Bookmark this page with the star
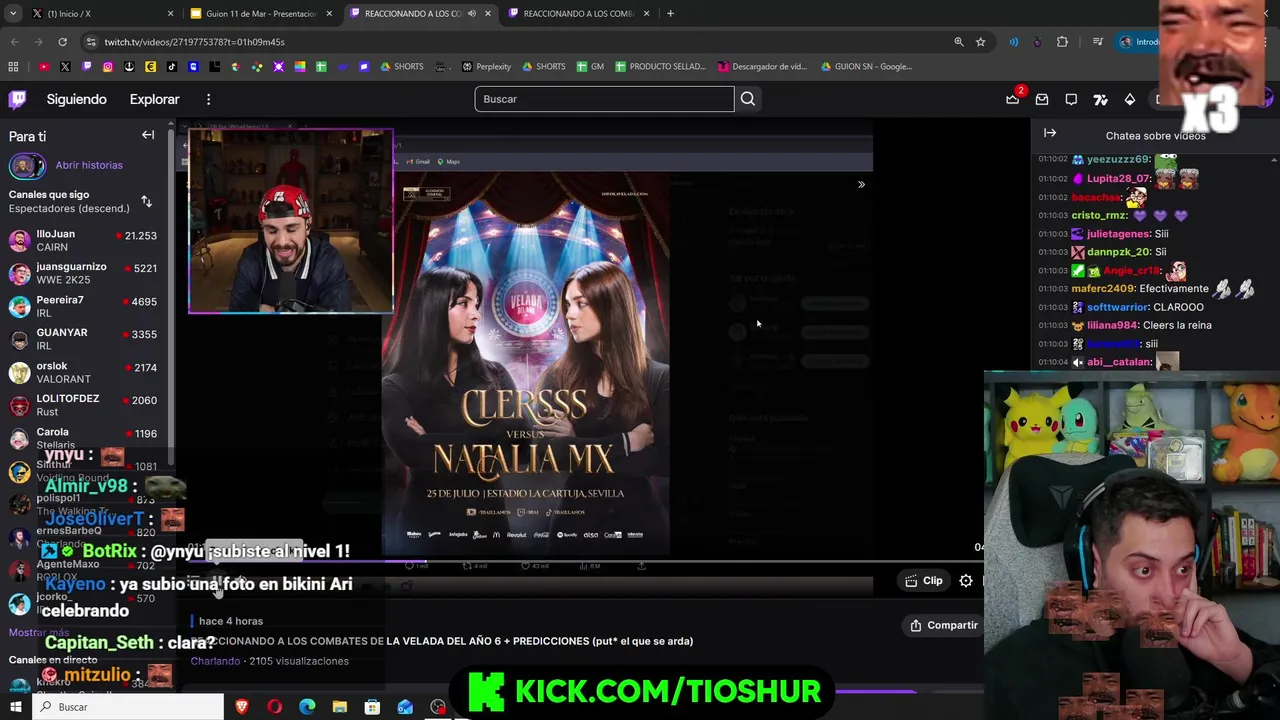Screen dimensions: 1280x720 (x=981, y=42)
